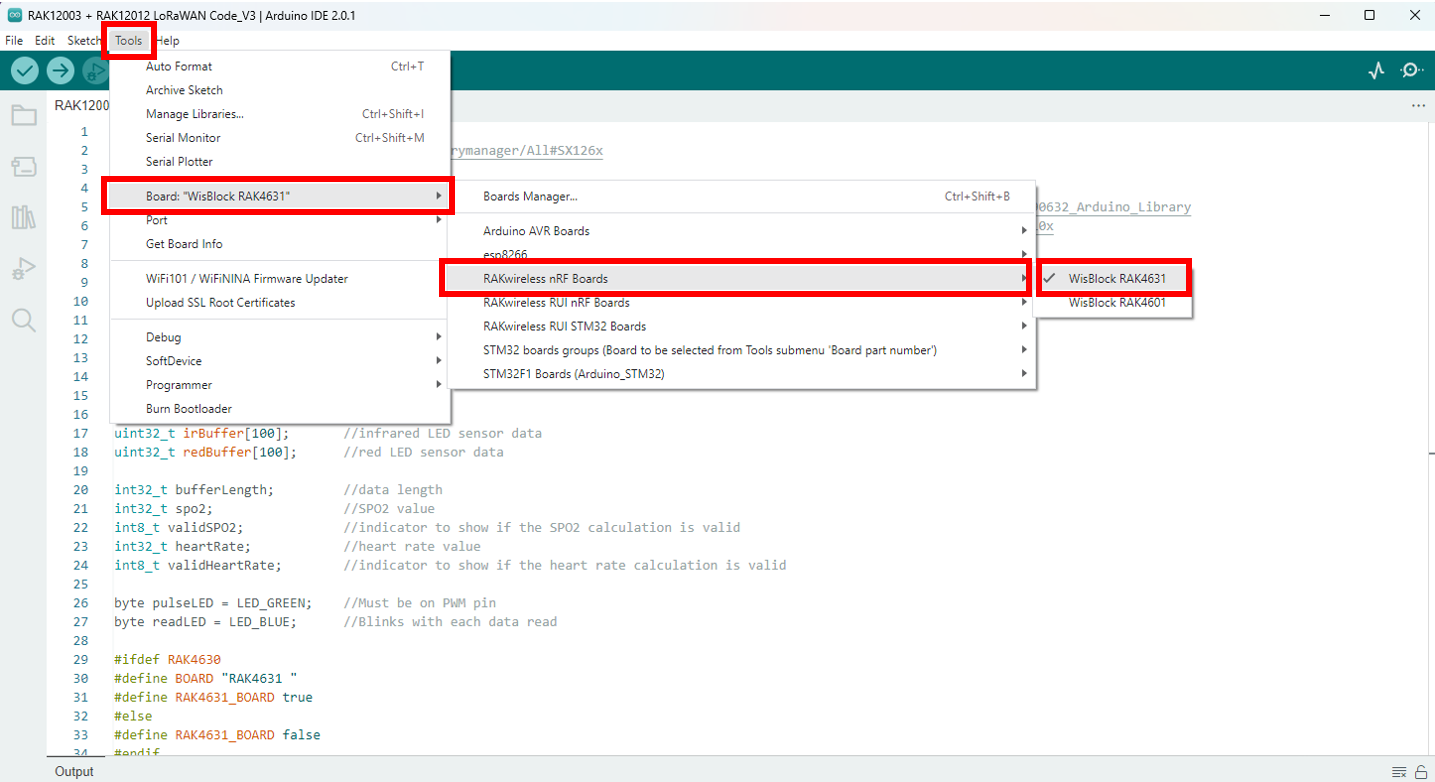The height and width of the screenshot is (782, 1435).
Task: Open the Boards Manager sidebar icon
Action: click(x=23, y=167)
